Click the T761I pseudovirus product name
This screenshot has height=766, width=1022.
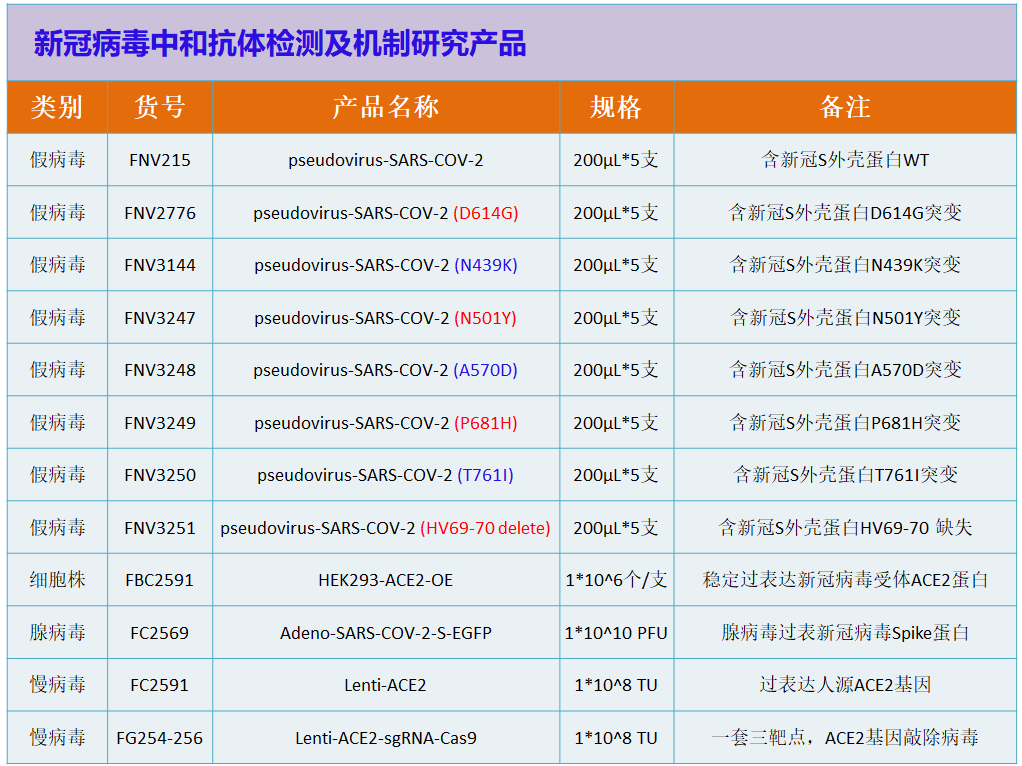(386, 475)
